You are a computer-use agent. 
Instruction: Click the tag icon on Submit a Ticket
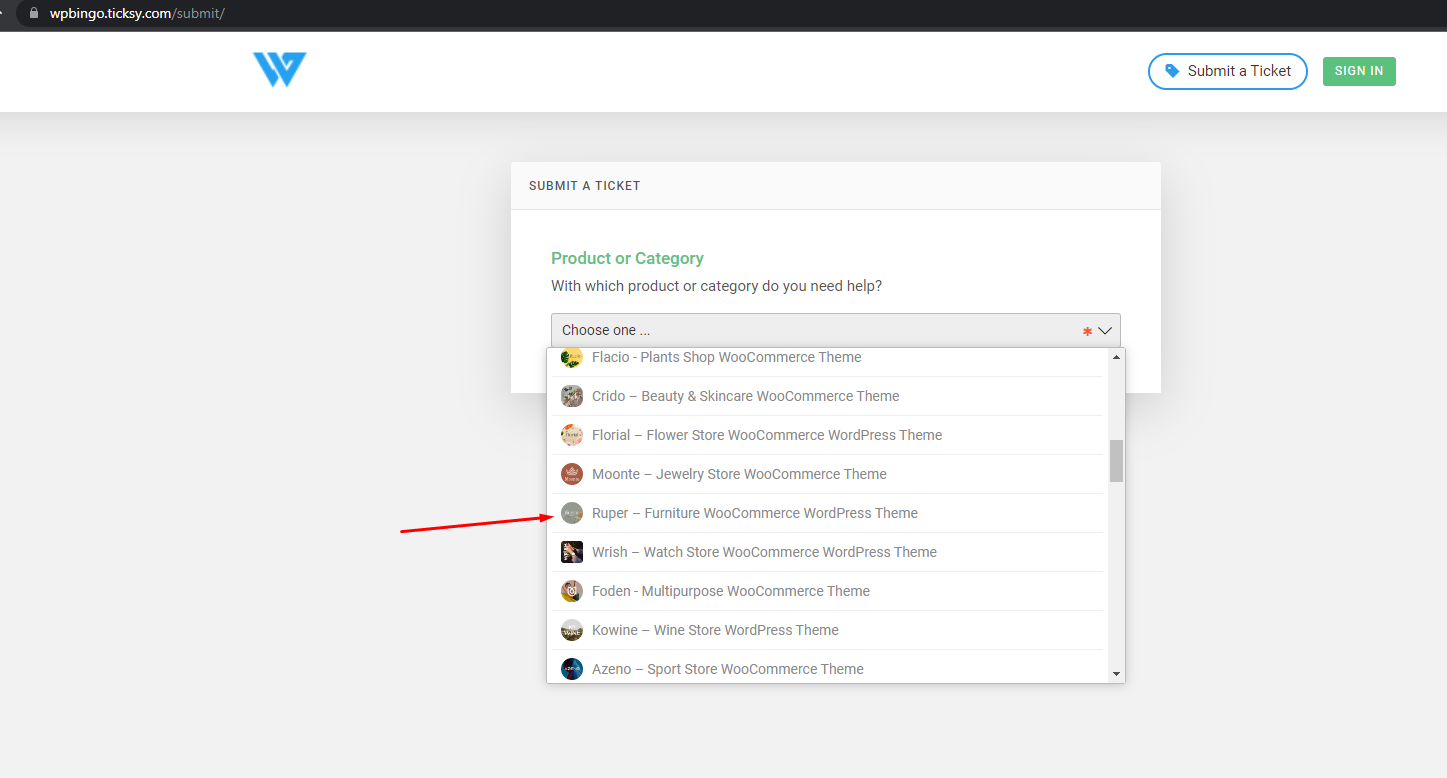(x=1172, y=71)
